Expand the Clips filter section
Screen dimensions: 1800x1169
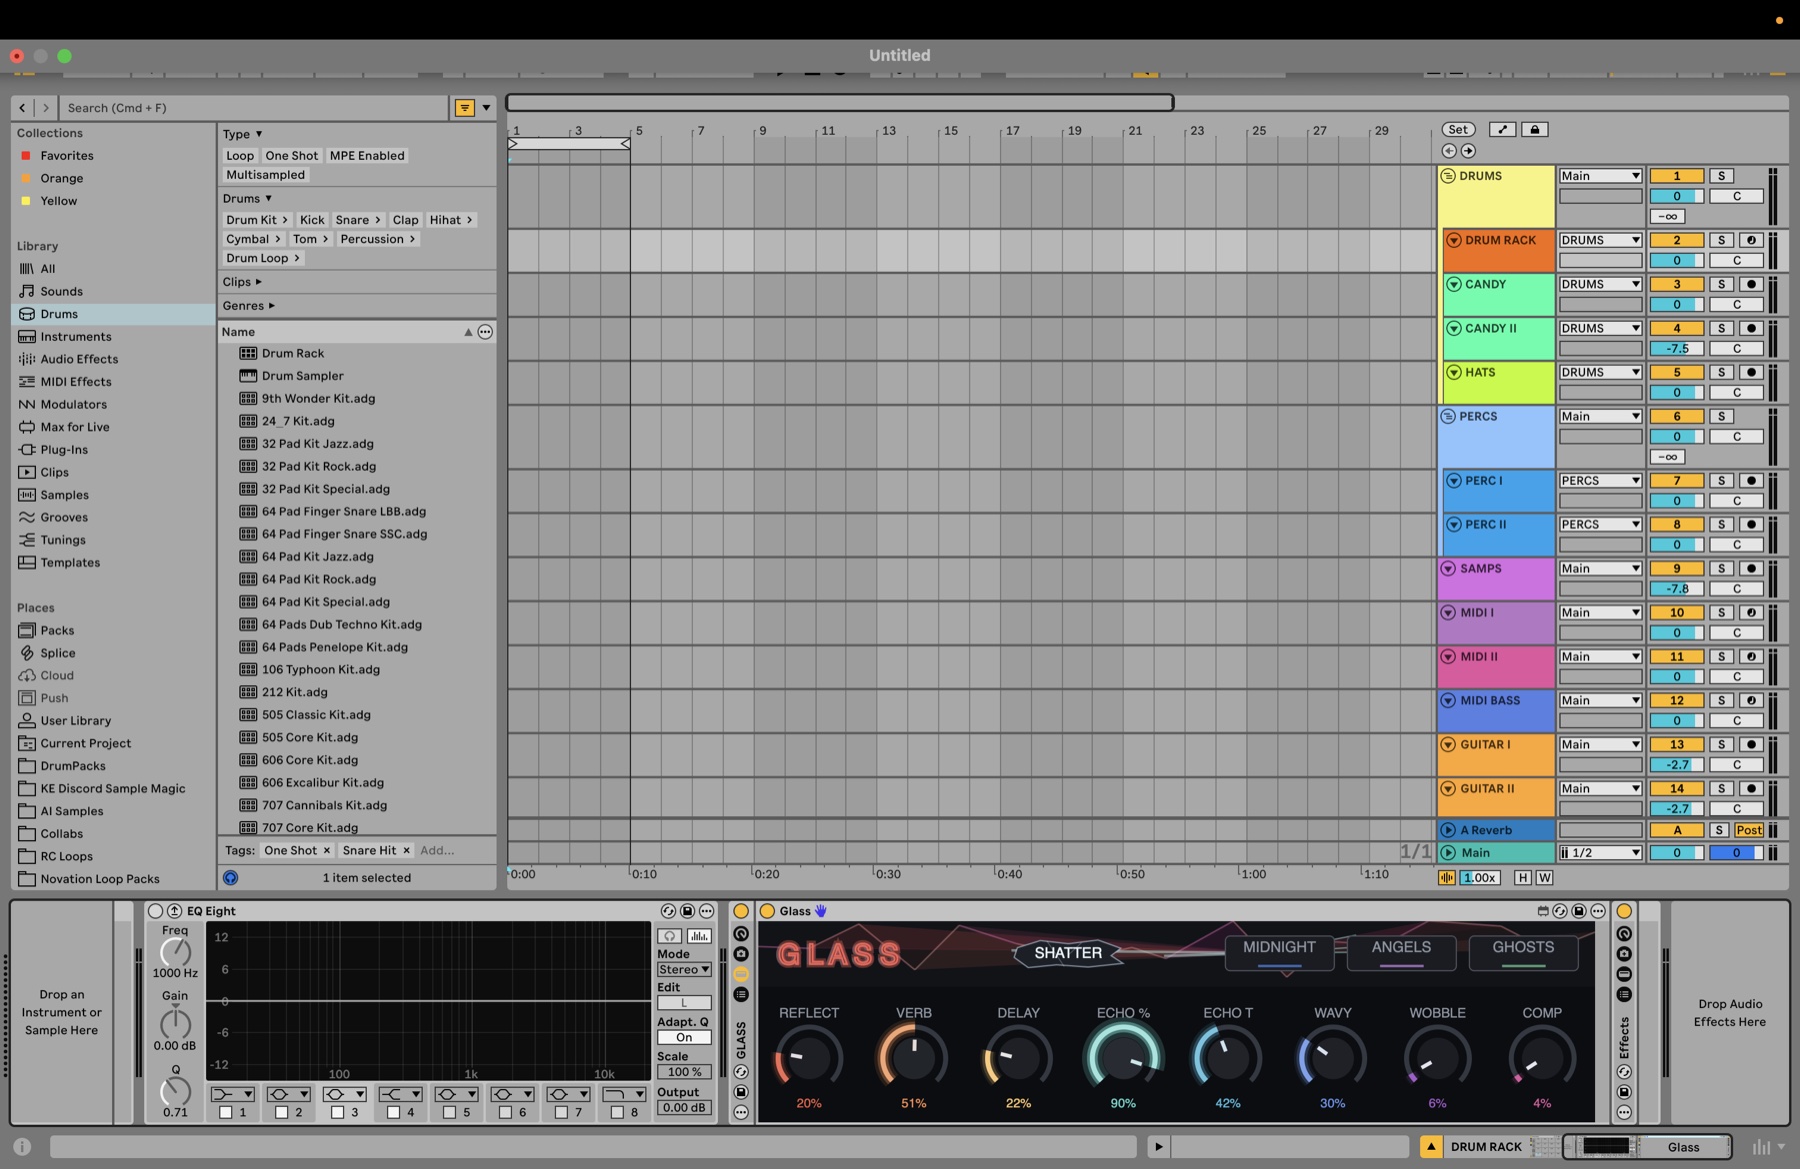click(242, 282)
